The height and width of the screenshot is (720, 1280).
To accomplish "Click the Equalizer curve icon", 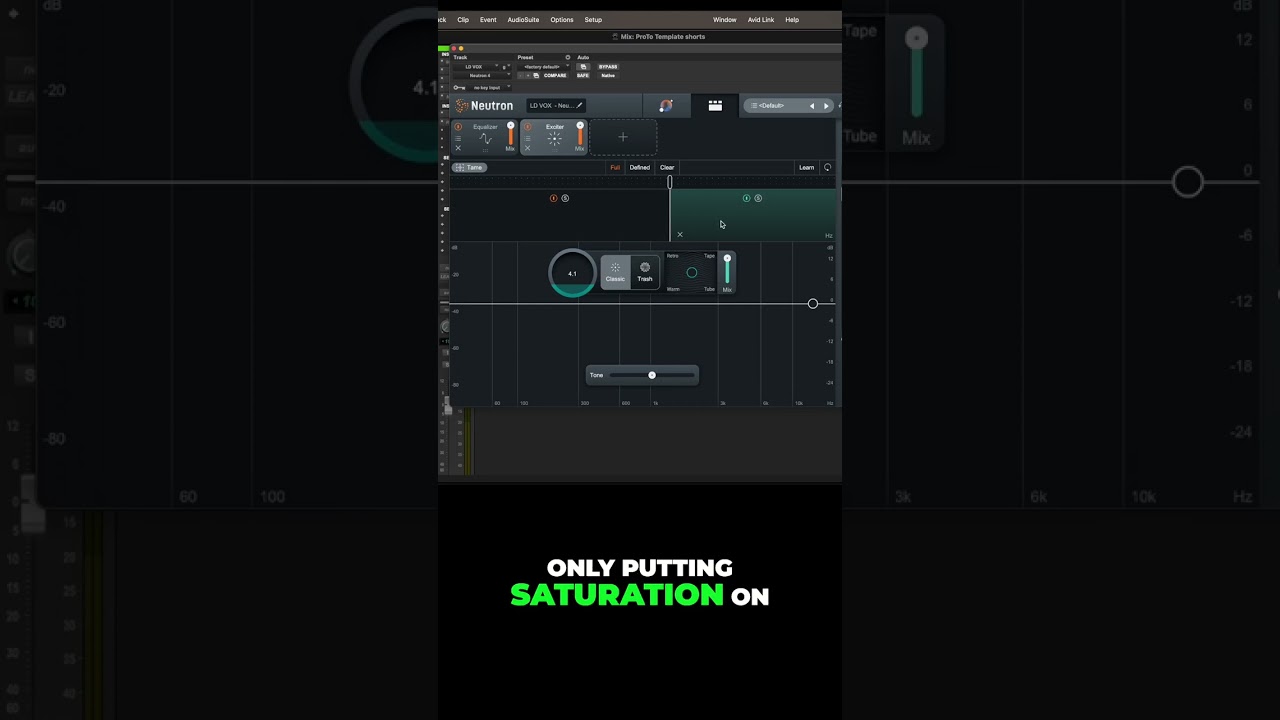I will point(485,140).
